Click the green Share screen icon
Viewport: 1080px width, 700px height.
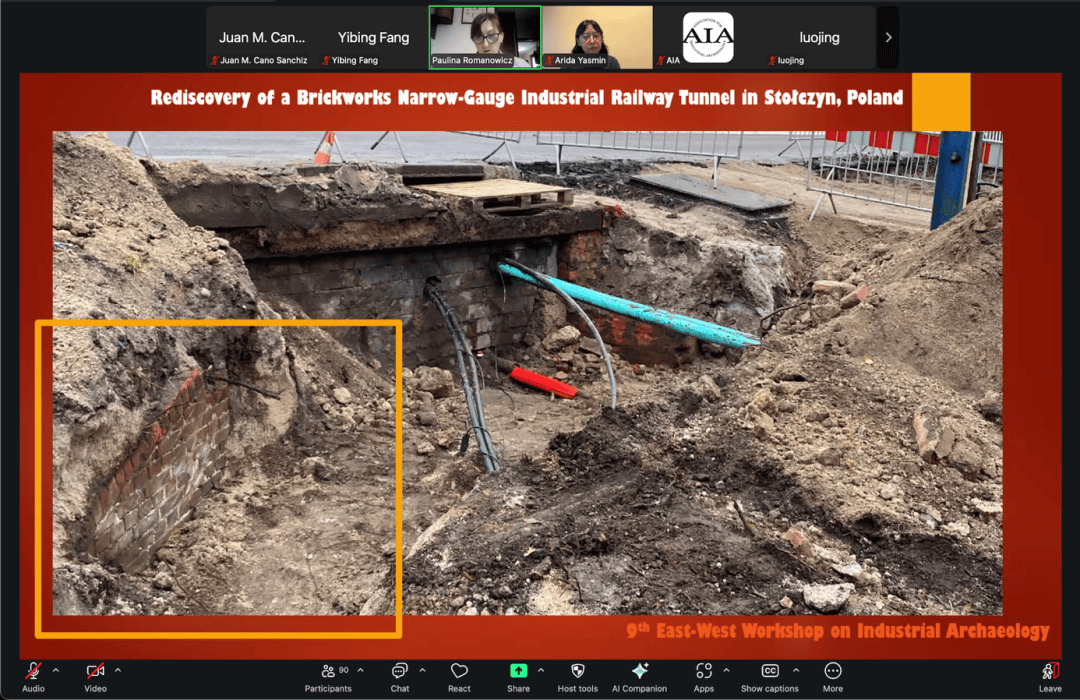pyautogui.click(x=518, y=671)
